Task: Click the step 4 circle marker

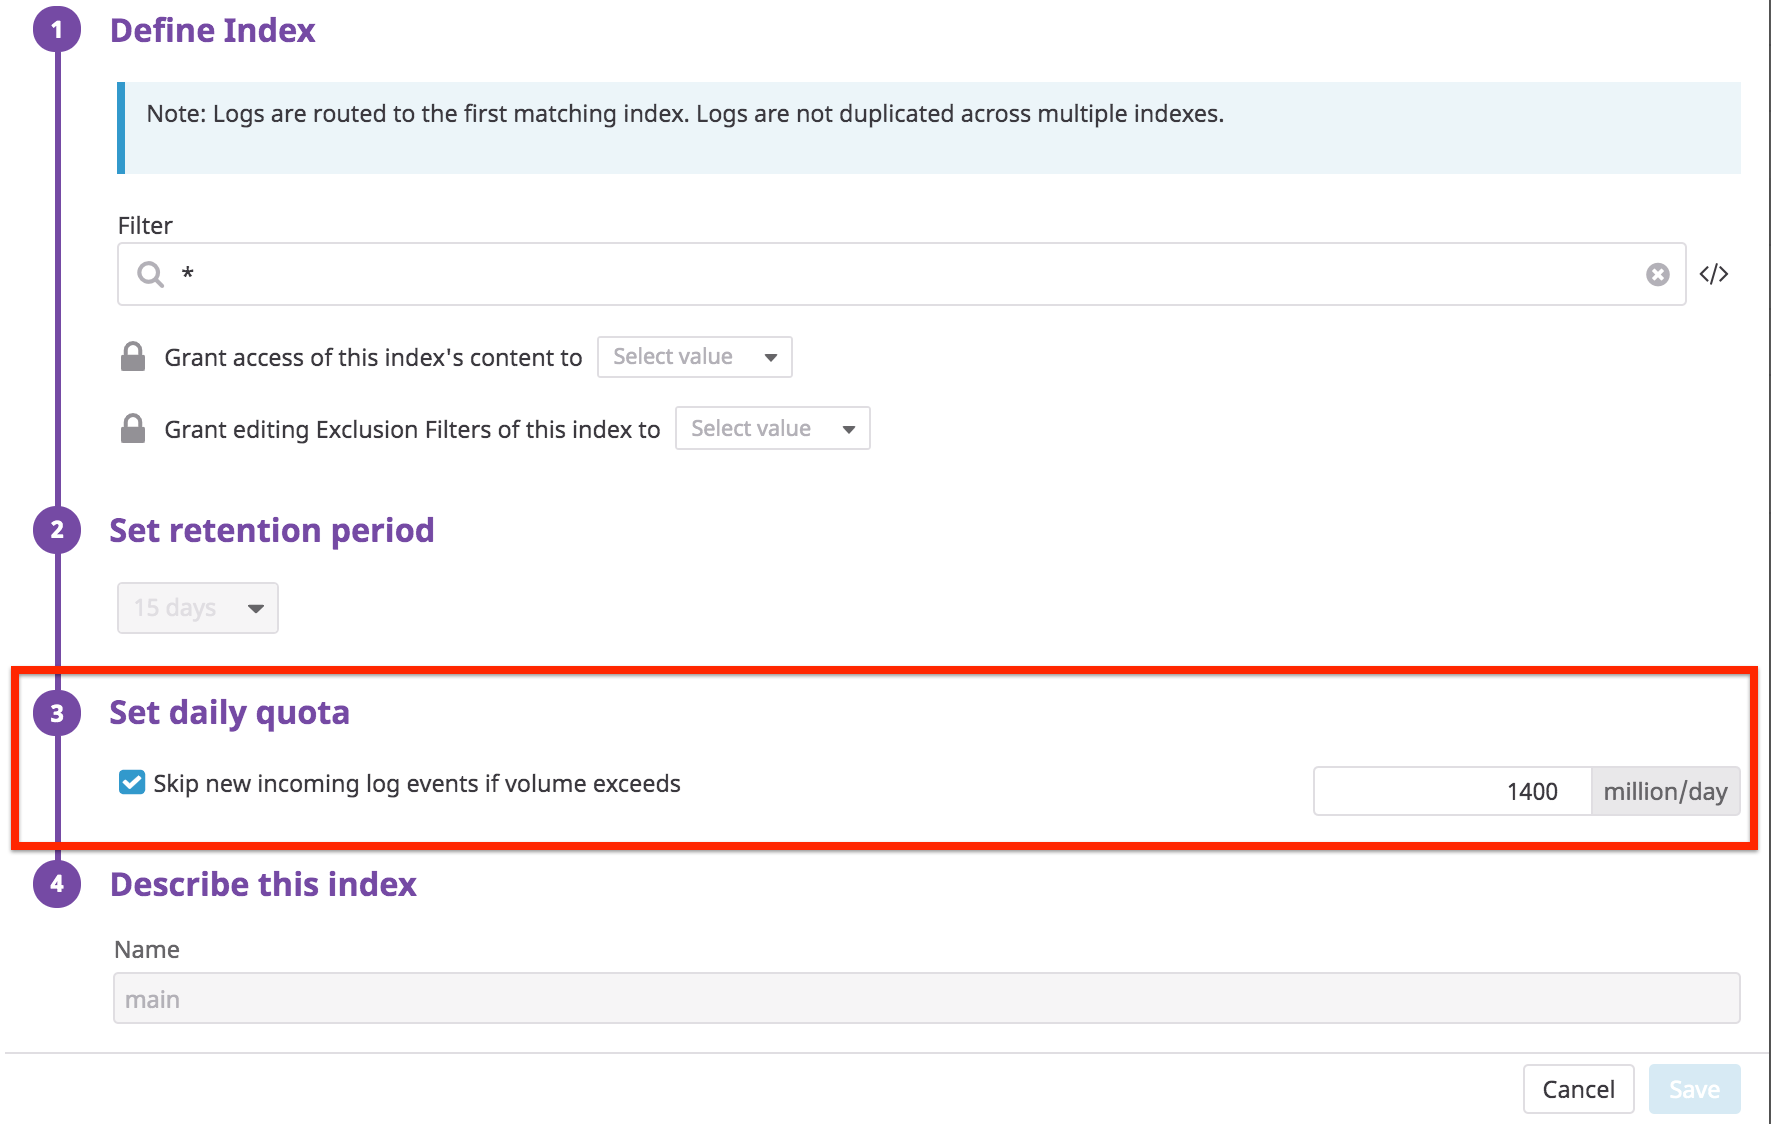Action: (57, 884)
